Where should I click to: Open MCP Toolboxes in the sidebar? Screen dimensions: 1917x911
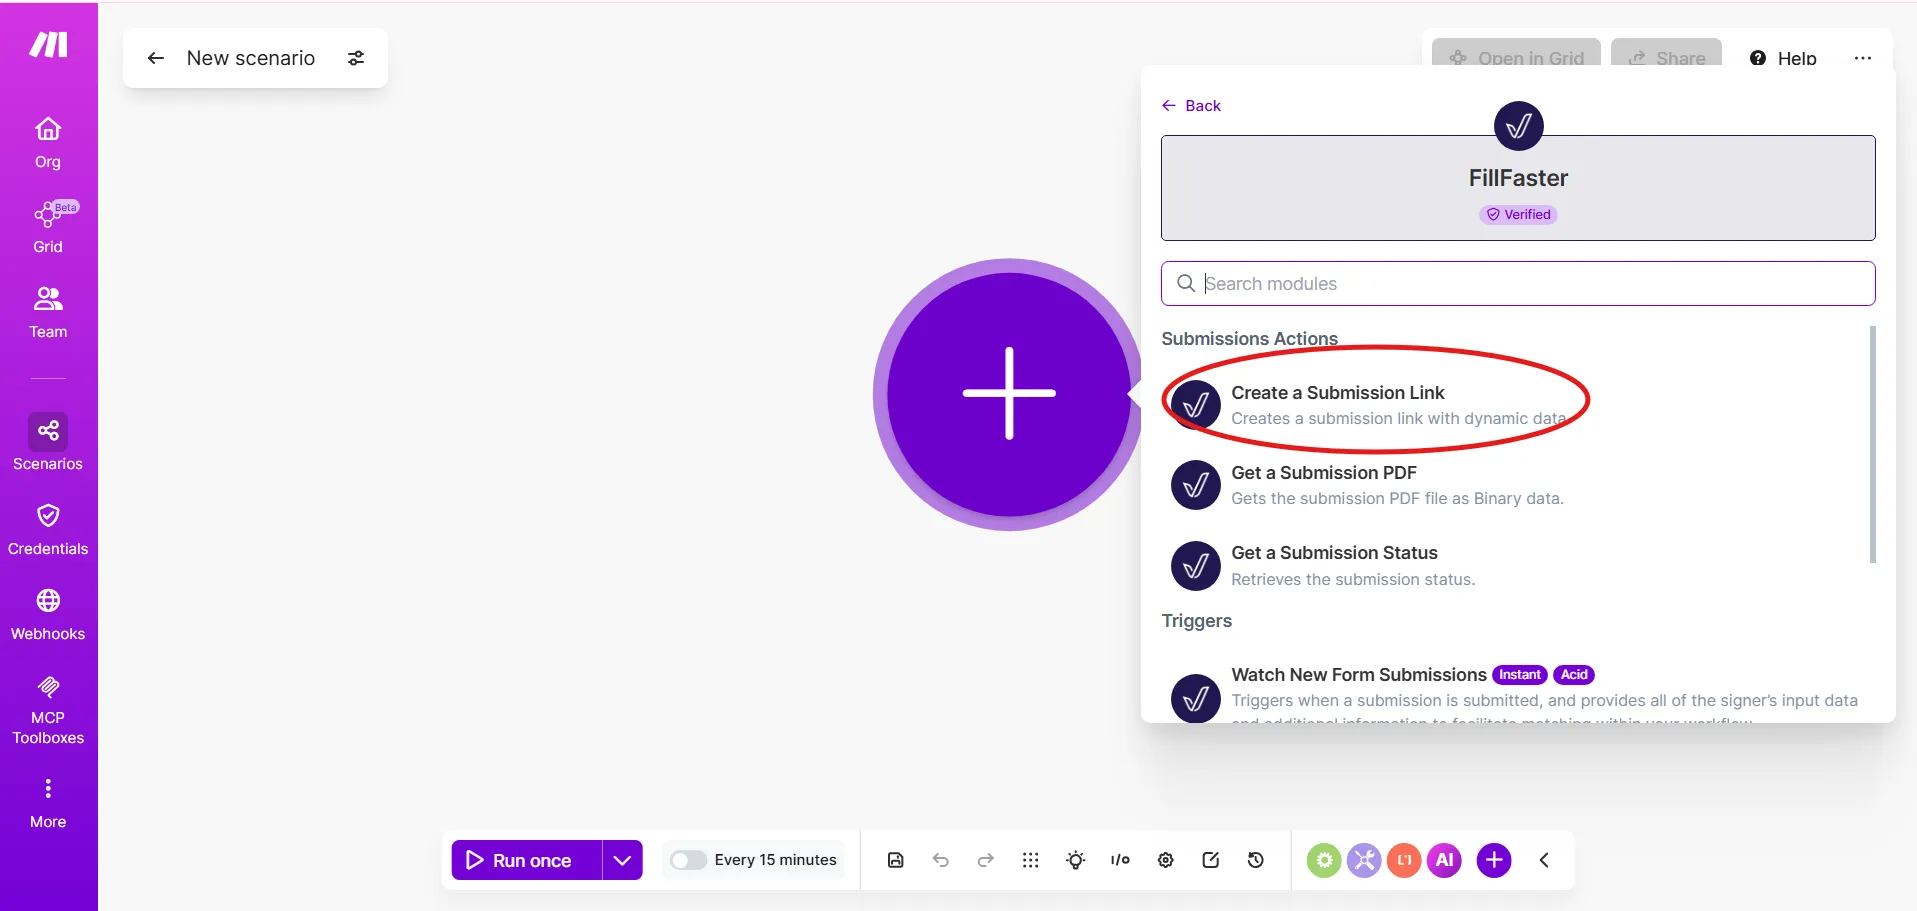pyautogui.click(x=48, y=711)
